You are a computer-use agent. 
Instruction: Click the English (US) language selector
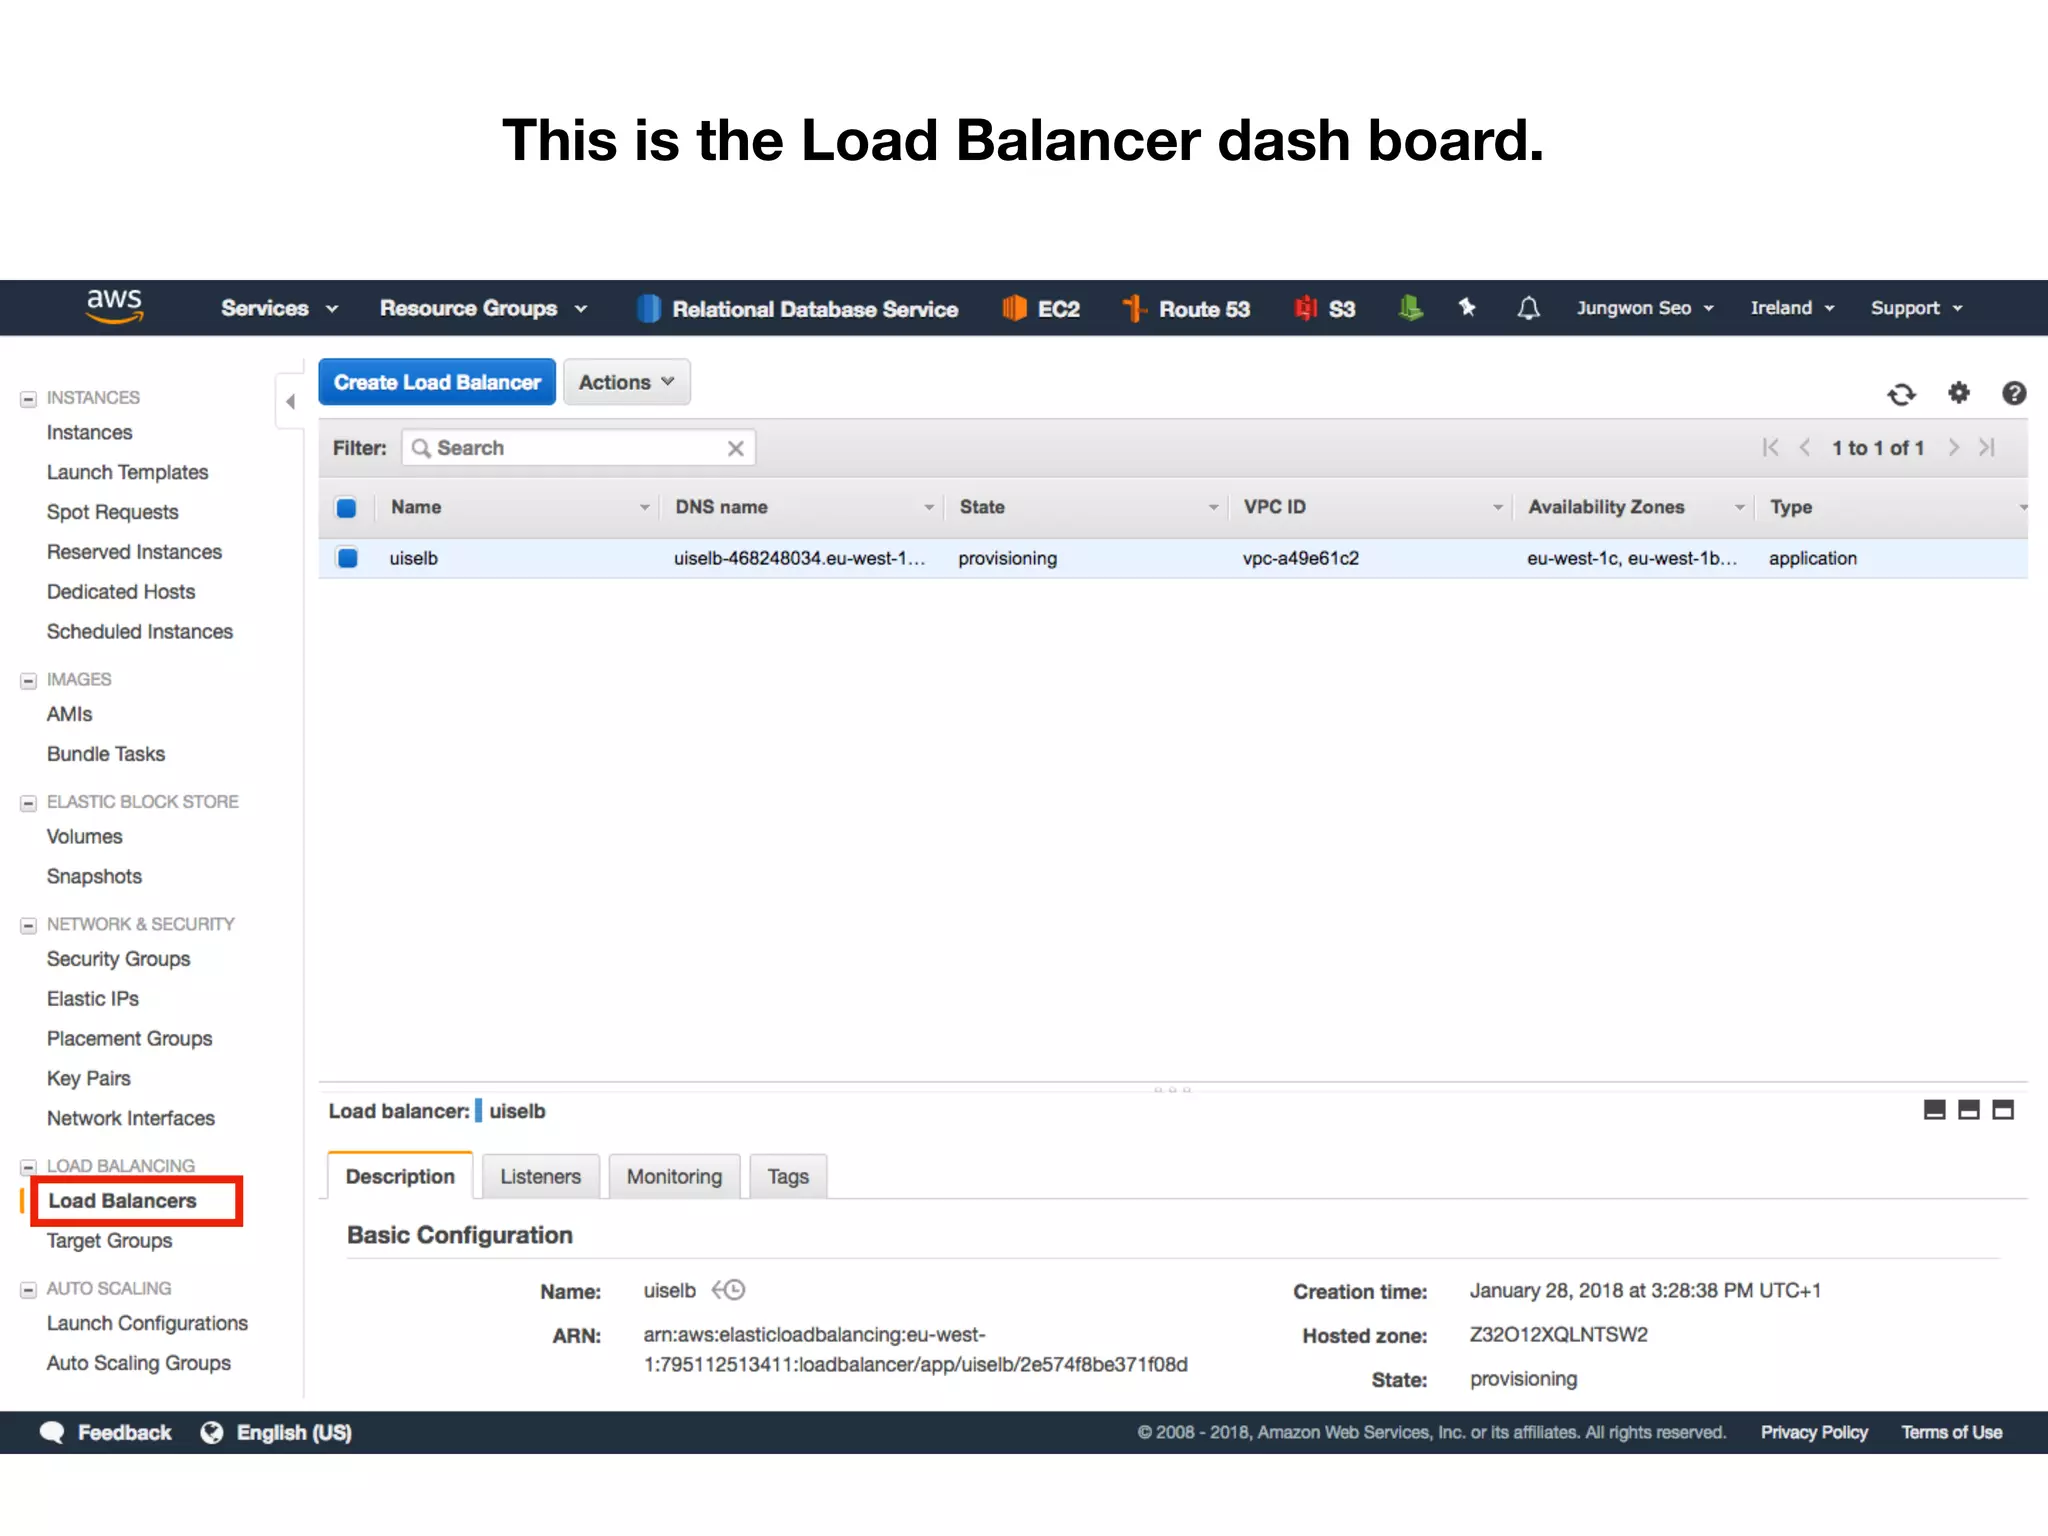tap(294, 1432)
